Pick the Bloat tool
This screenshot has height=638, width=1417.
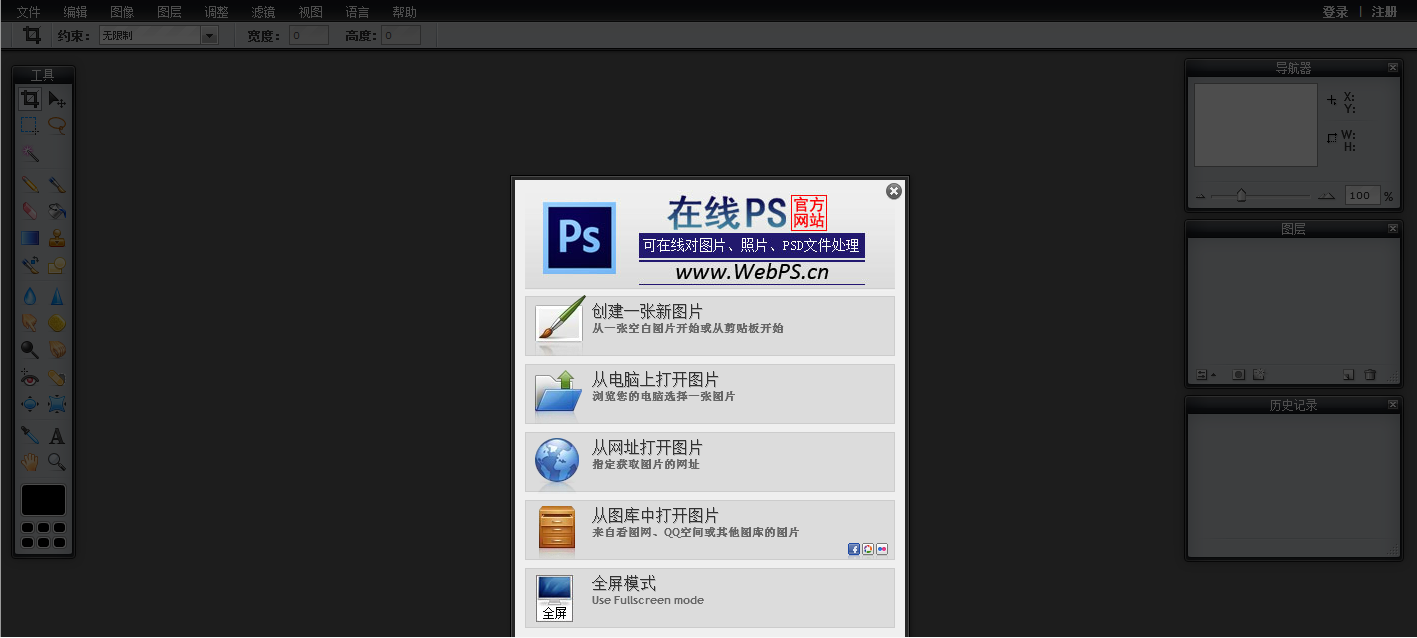30,405
